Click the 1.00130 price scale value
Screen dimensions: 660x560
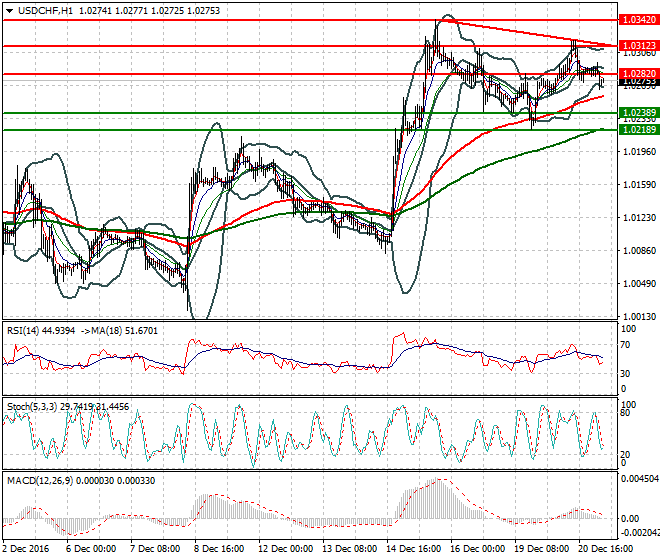point(639,317)
